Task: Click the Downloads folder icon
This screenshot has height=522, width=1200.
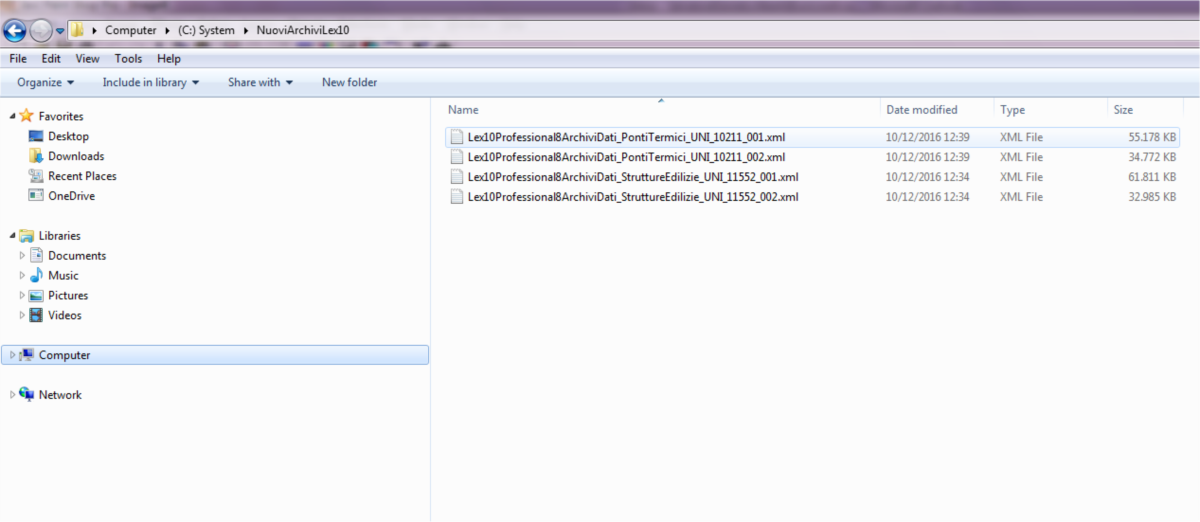Action: click(x=36, y=156)
